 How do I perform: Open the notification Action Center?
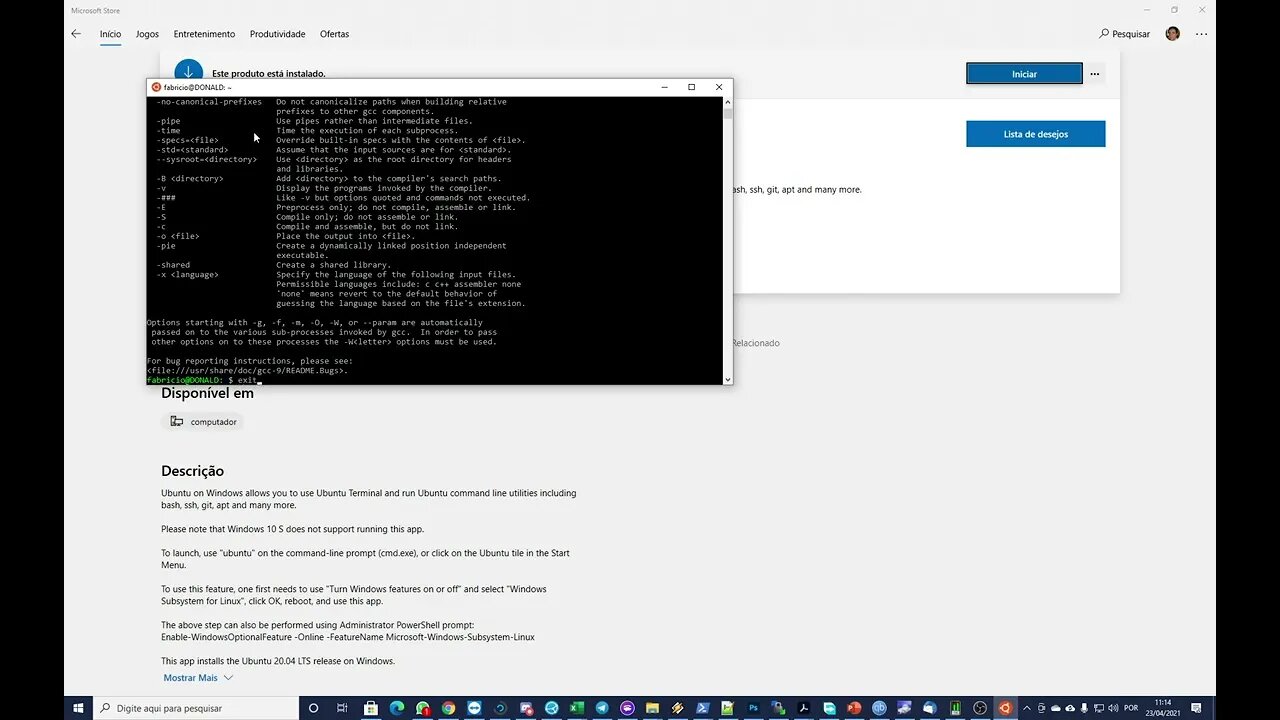(x=1196, y=708)
